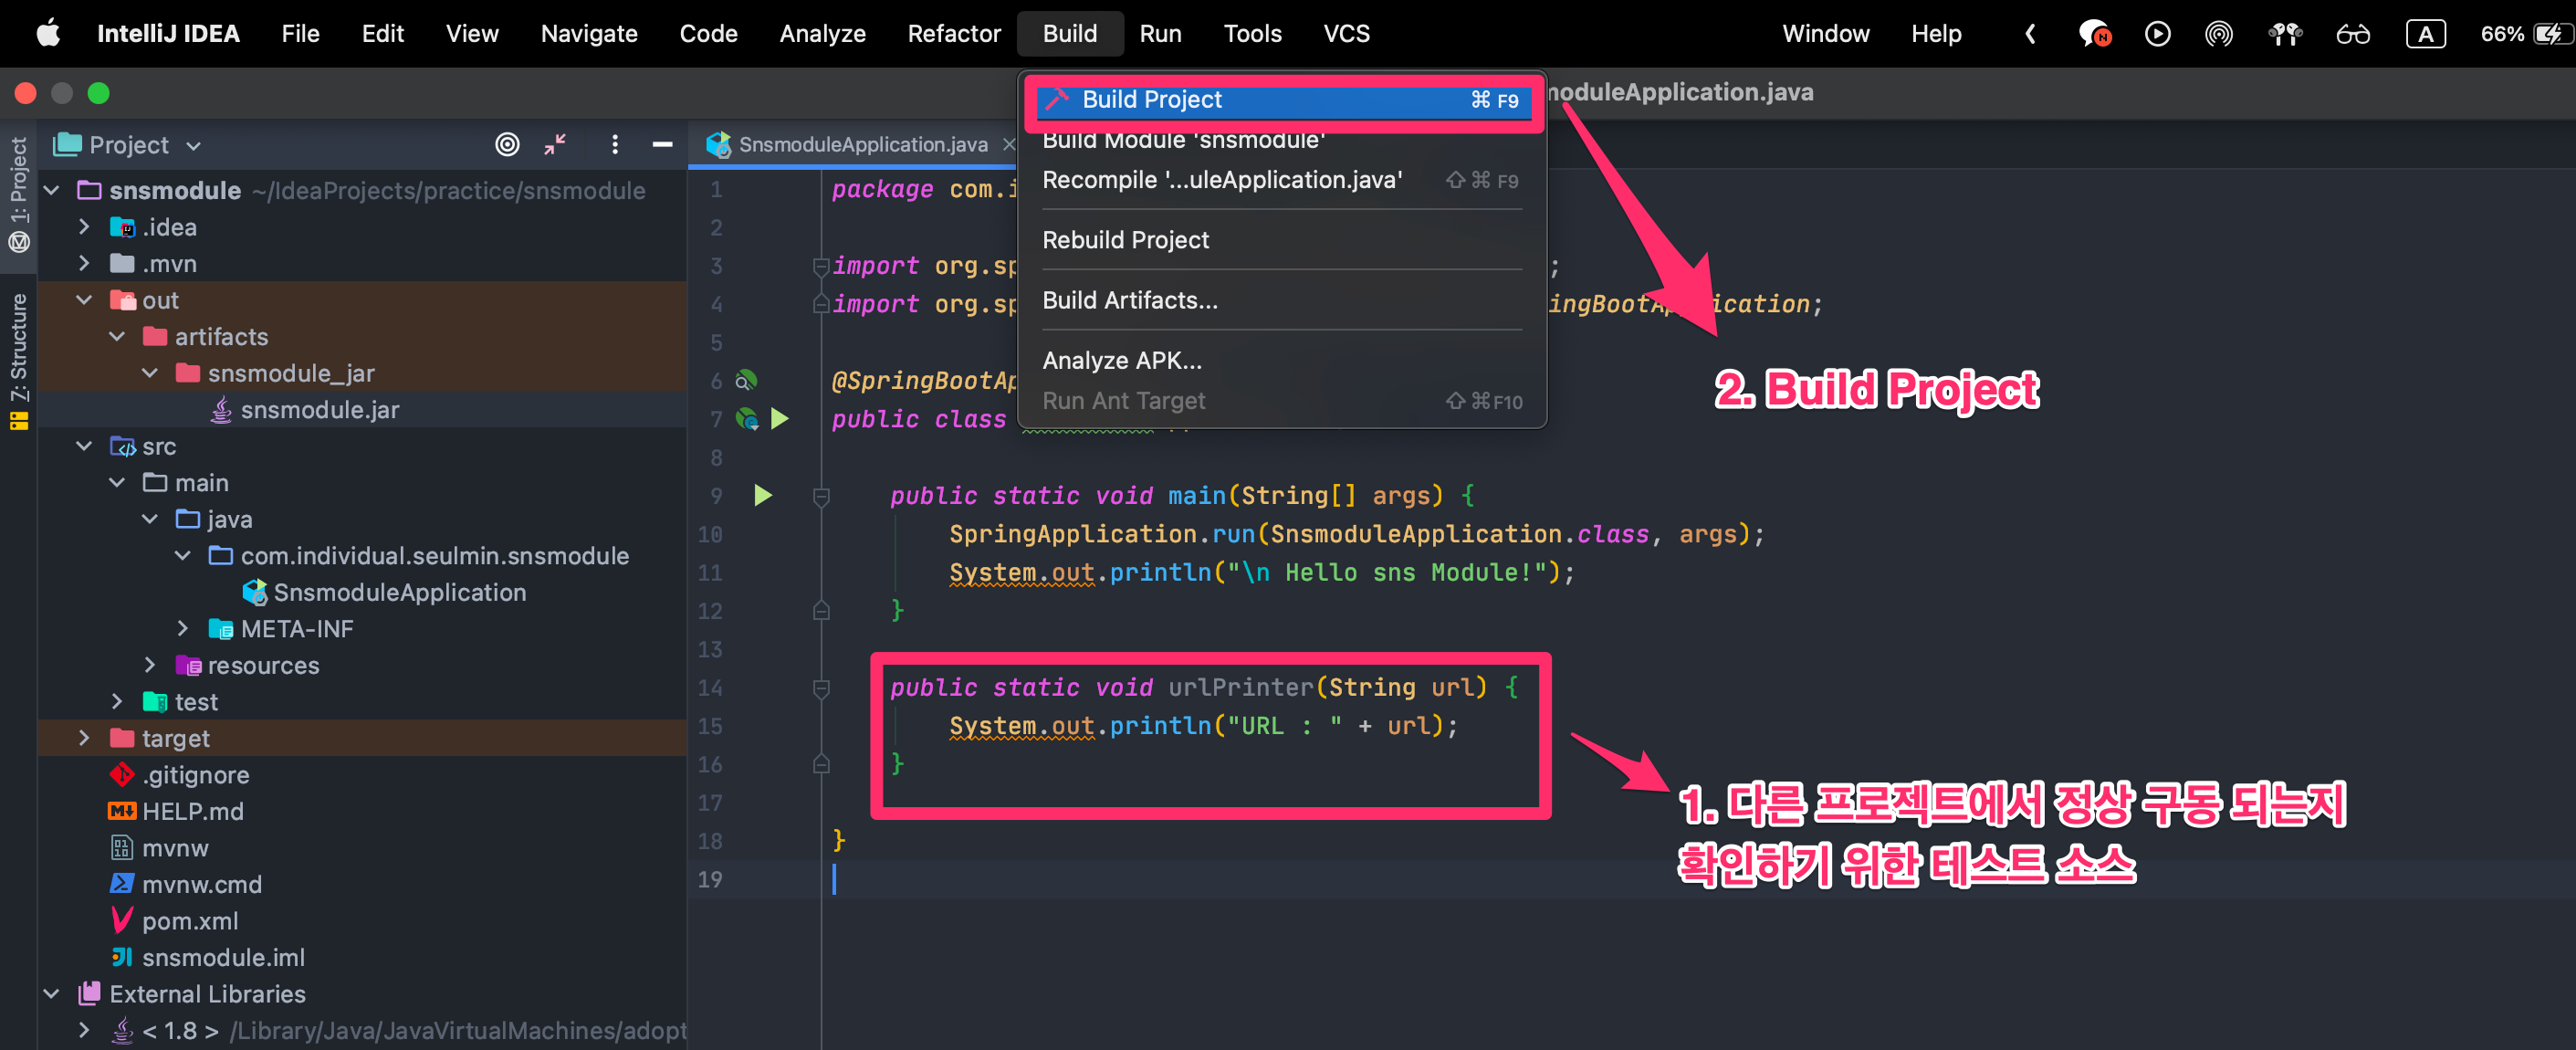Viewport: 2576px width, 1050px height.
Task: Choose Build Artifacts... menu entry
Action: [1129, 300]
